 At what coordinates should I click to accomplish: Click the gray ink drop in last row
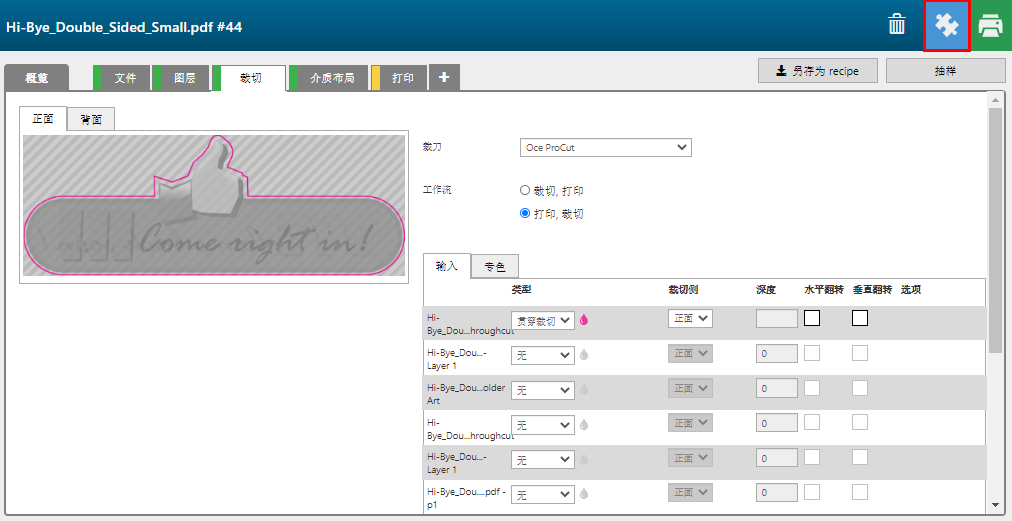coord(584,494)
